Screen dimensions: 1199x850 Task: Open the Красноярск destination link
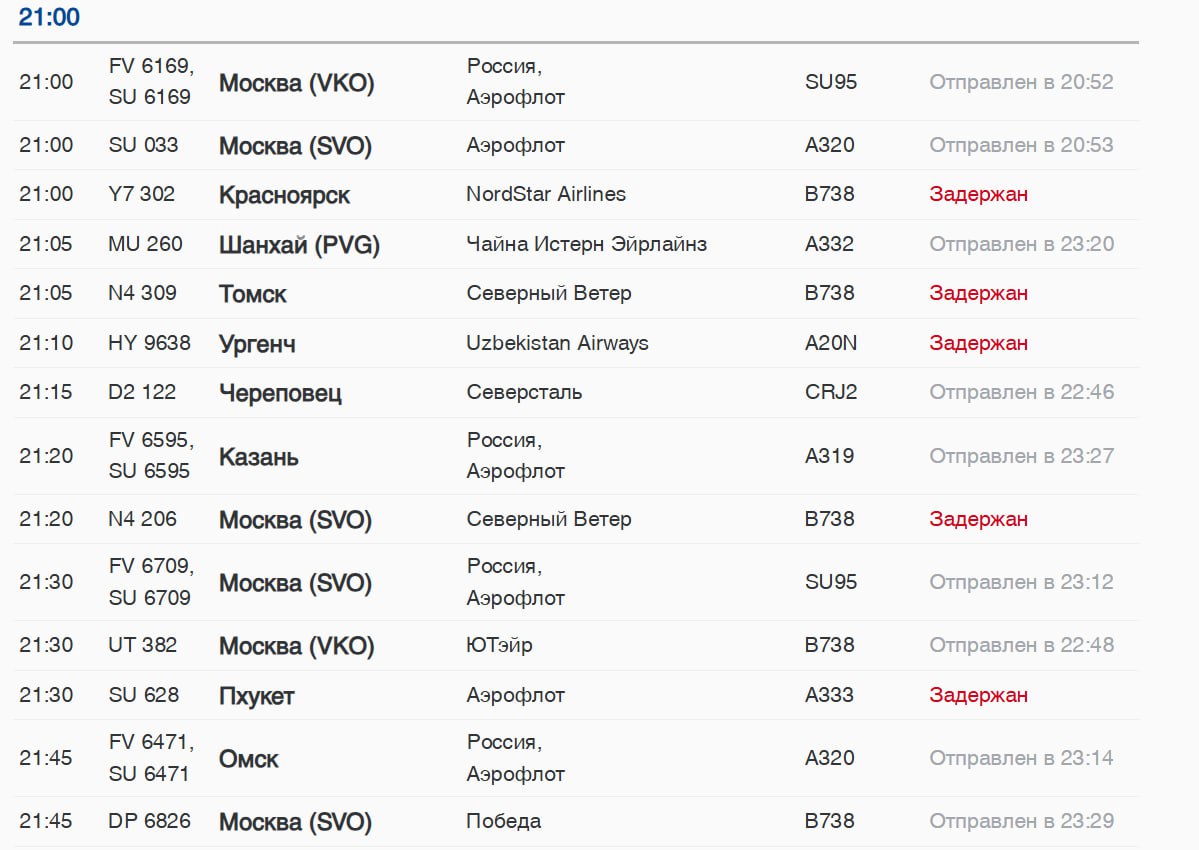click(284, 195)
